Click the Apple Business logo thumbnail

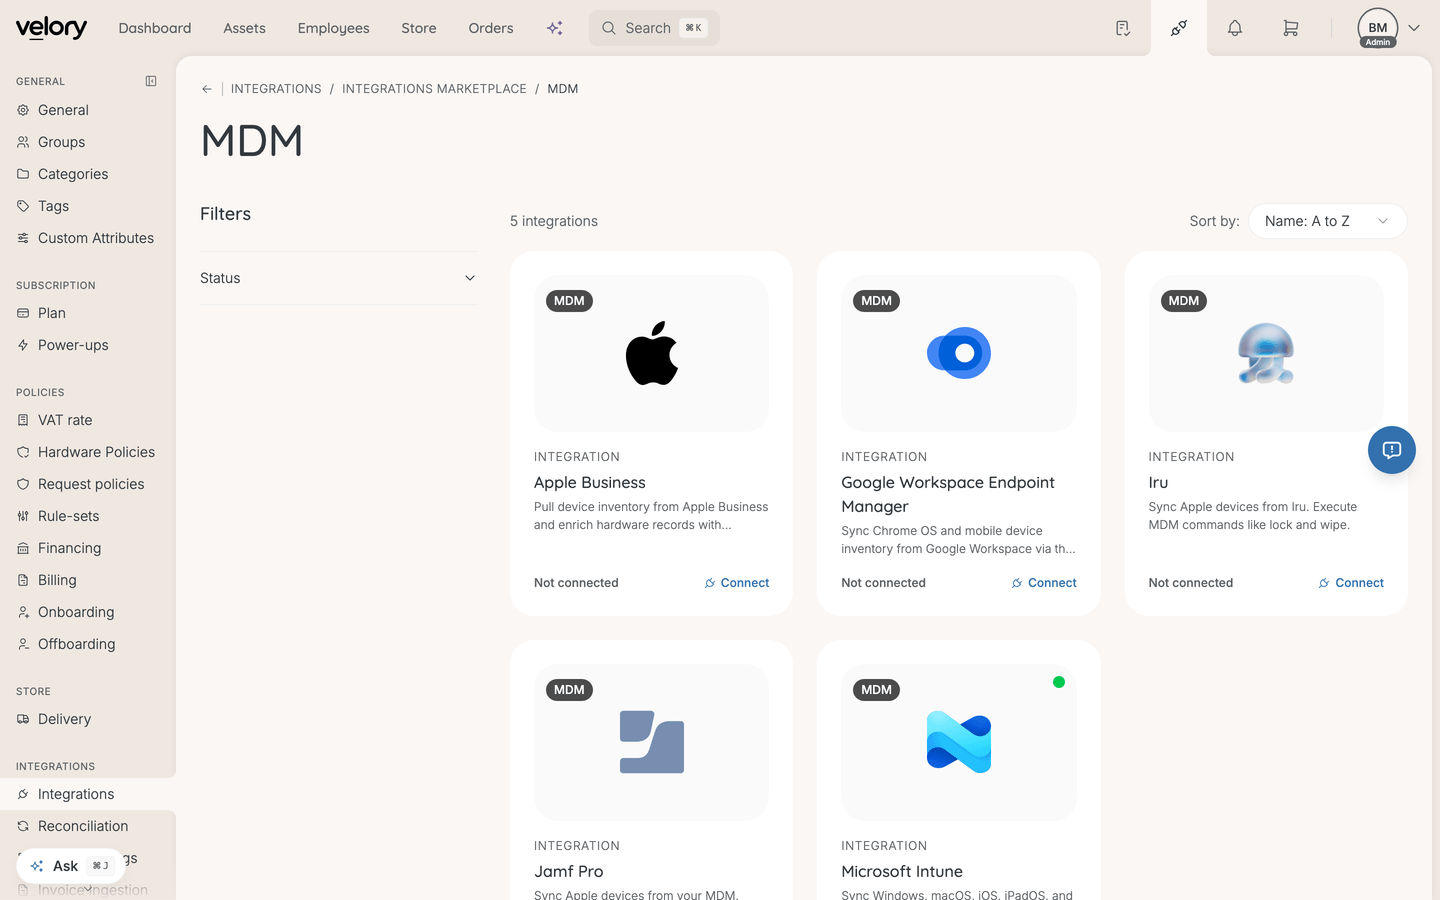tap(652, 353)
